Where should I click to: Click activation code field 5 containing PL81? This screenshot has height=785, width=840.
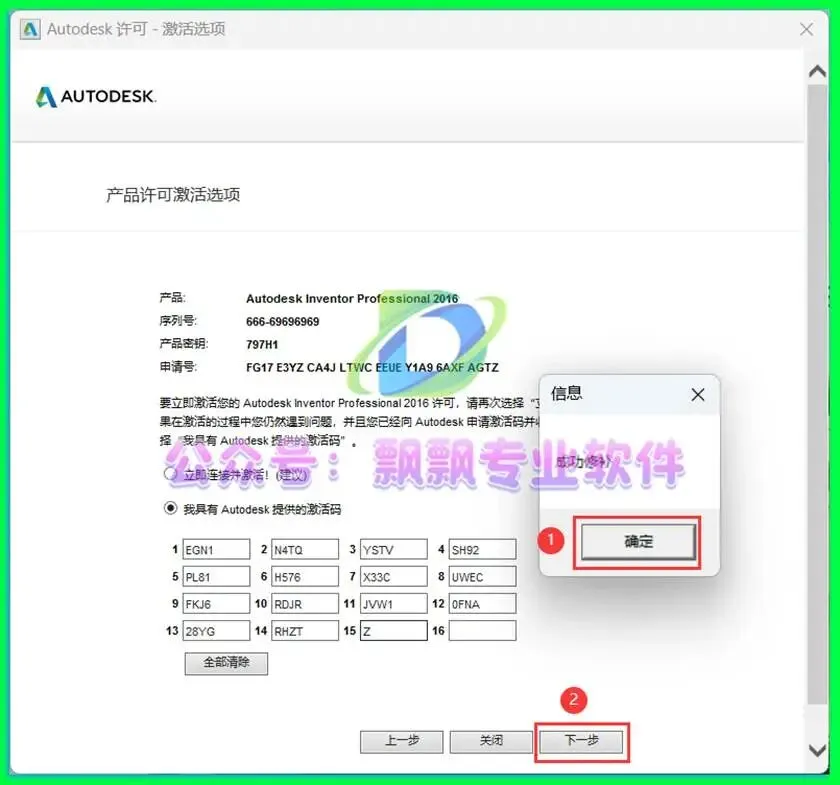216,577
